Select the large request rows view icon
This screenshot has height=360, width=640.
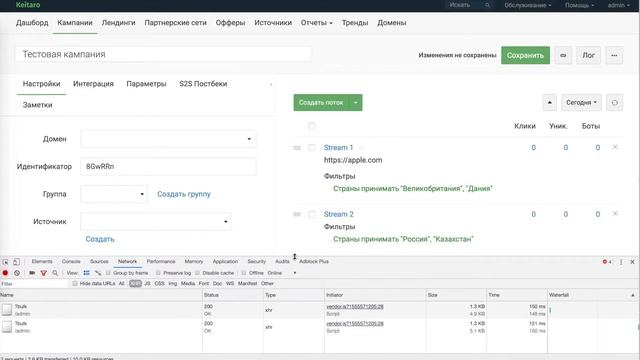87,273
